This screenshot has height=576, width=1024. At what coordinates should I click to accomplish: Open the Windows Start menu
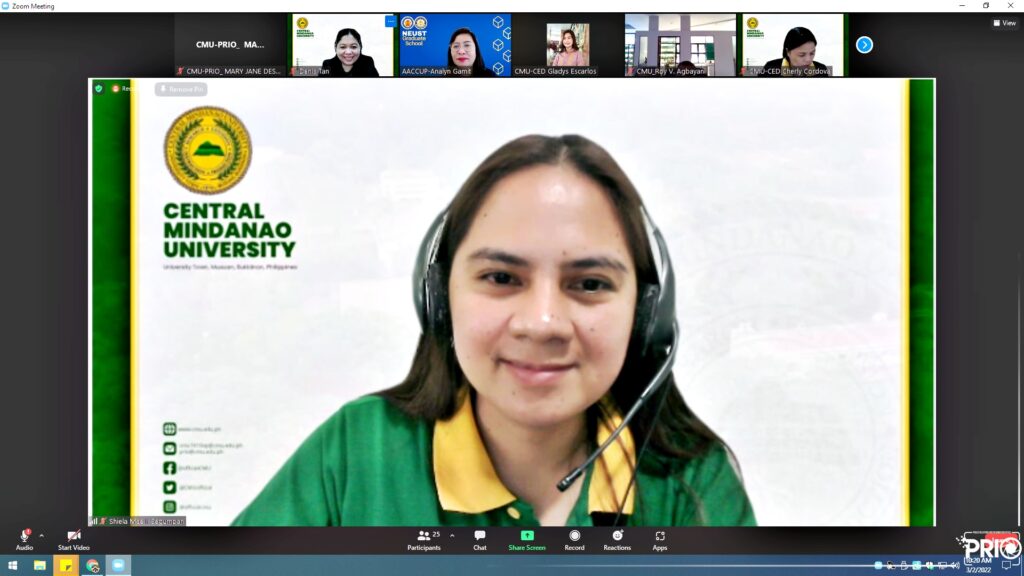point(12,566)
